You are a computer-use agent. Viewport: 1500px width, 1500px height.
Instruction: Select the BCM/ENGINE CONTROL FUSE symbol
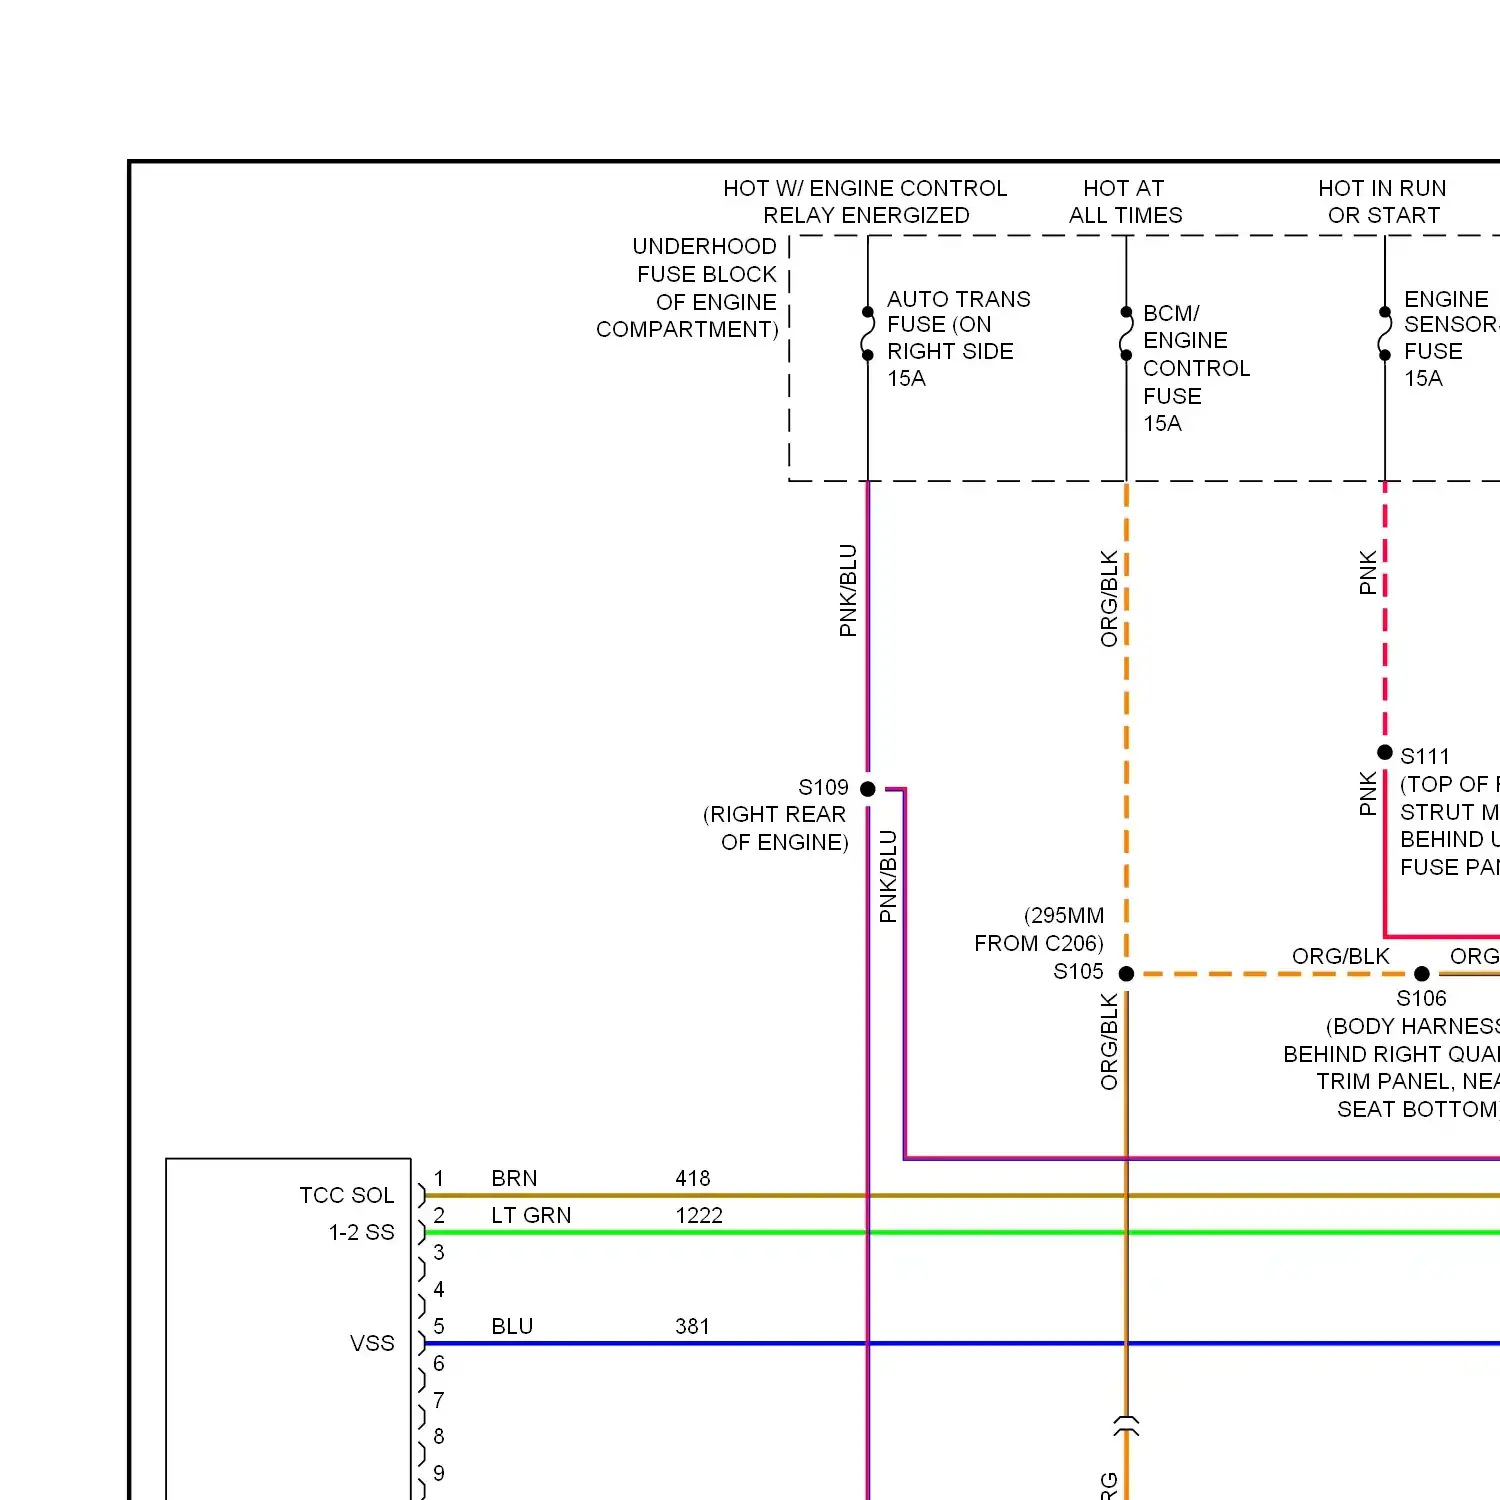coord(1126,334)
